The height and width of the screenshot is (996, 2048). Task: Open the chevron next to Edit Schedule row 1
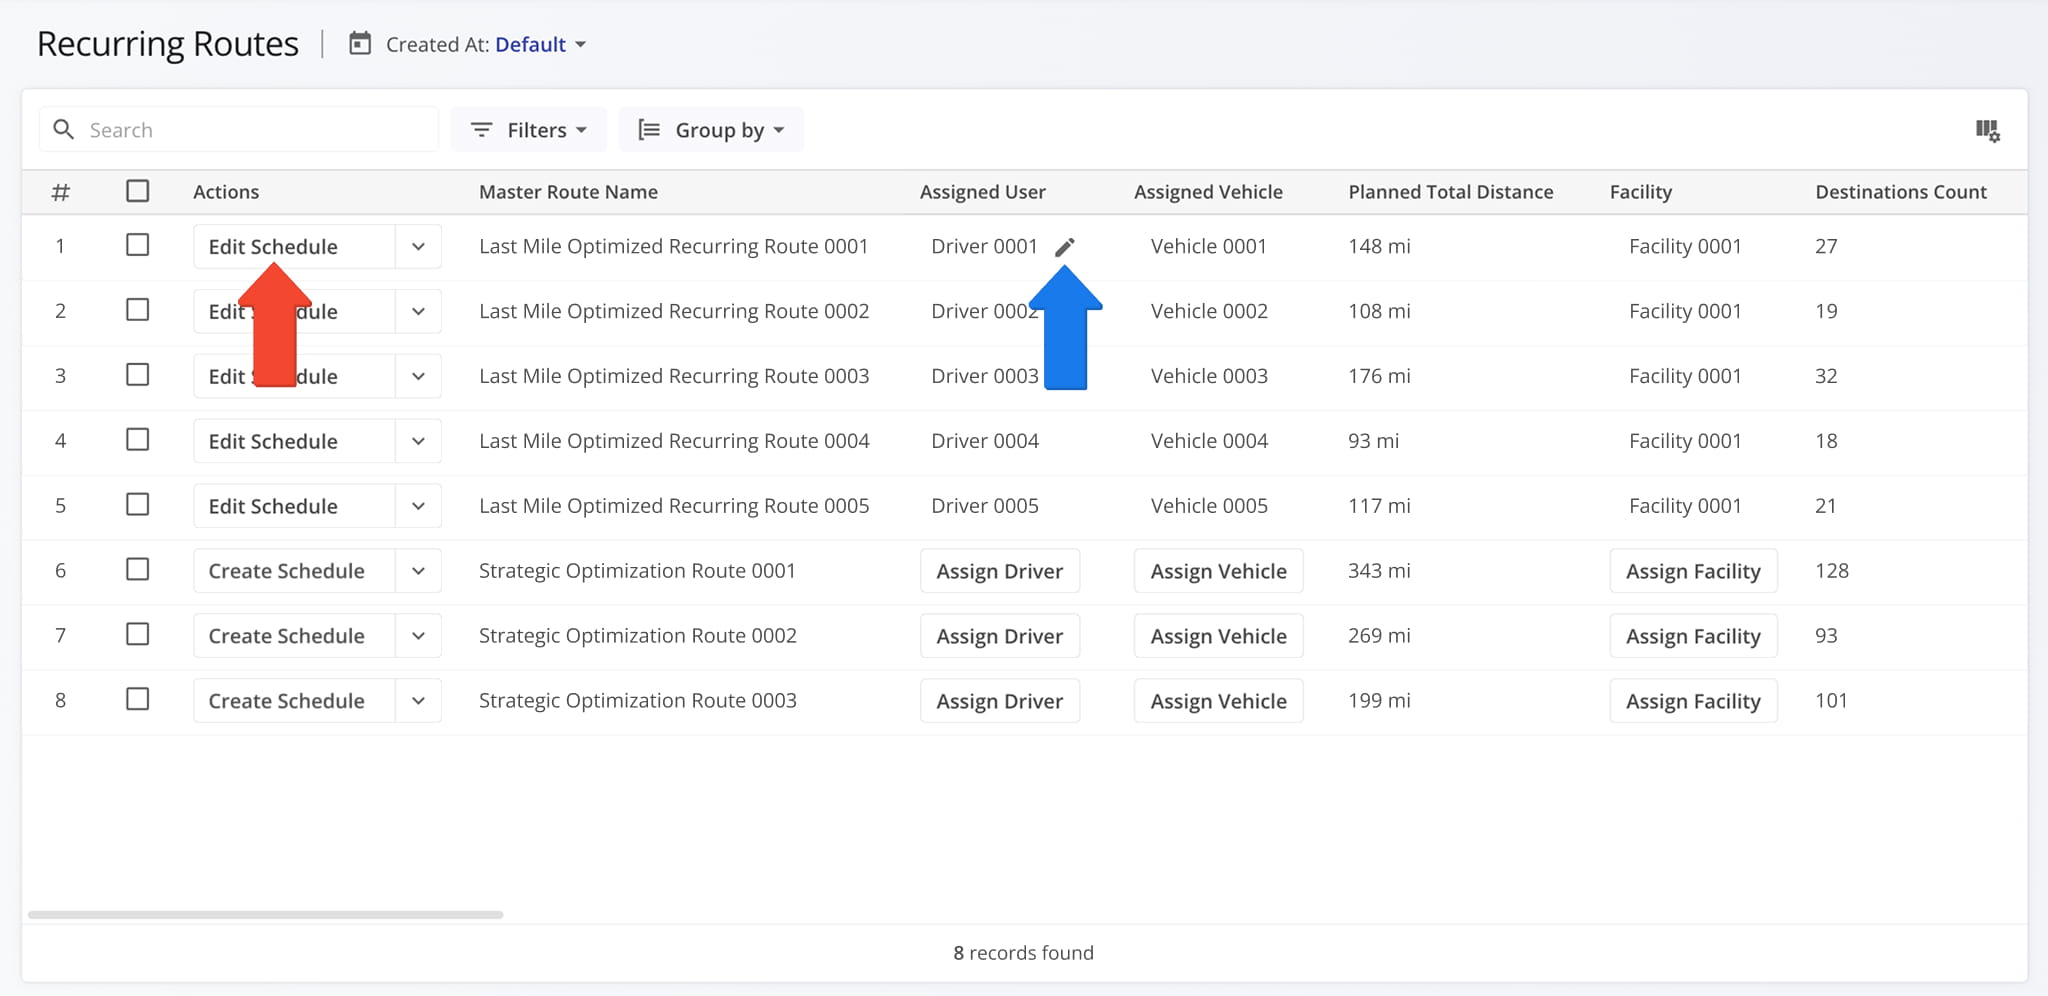click(x=418, y=246)
